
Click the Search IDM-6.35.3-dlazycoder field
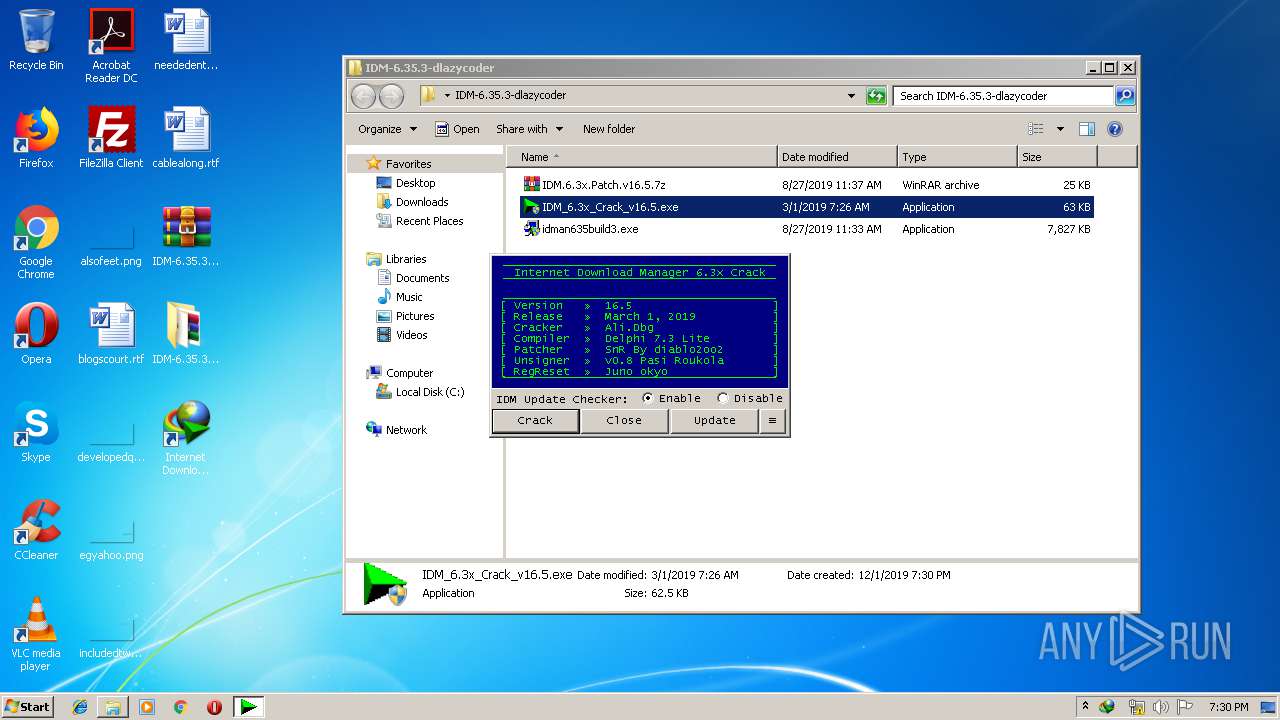[1003, 96]
